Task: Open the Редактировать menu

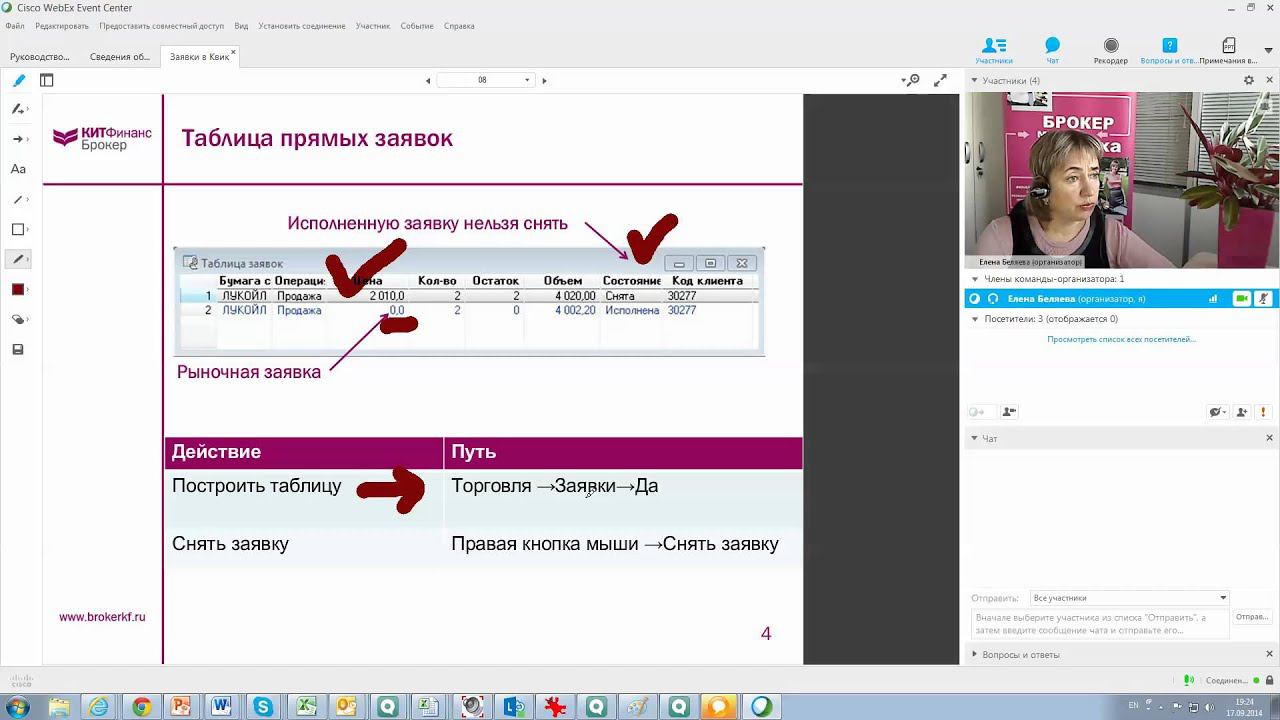Action: [x=62, y=26]
